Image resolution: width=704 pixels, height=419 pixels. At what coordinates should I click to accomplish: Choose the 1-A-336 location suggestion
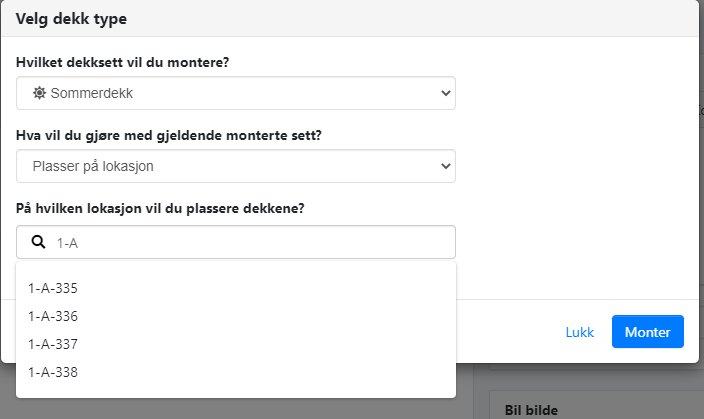pyautogui.click(x=54, y=316)
